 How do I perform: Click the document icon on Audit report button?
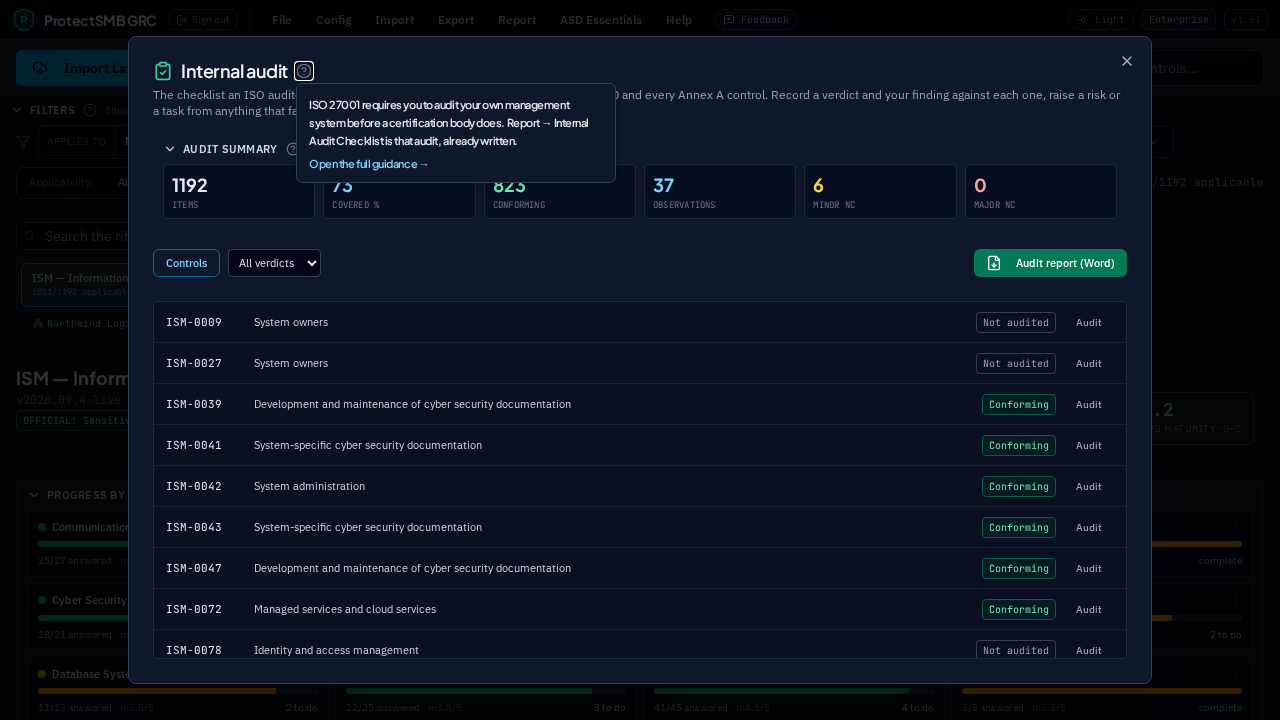994,263
